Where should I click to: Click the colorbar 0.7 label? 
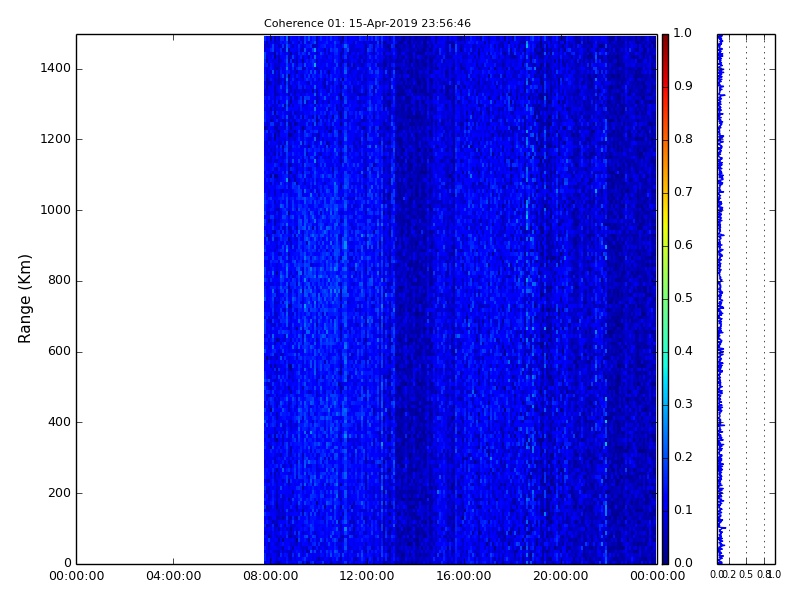[x=683, y=192]
